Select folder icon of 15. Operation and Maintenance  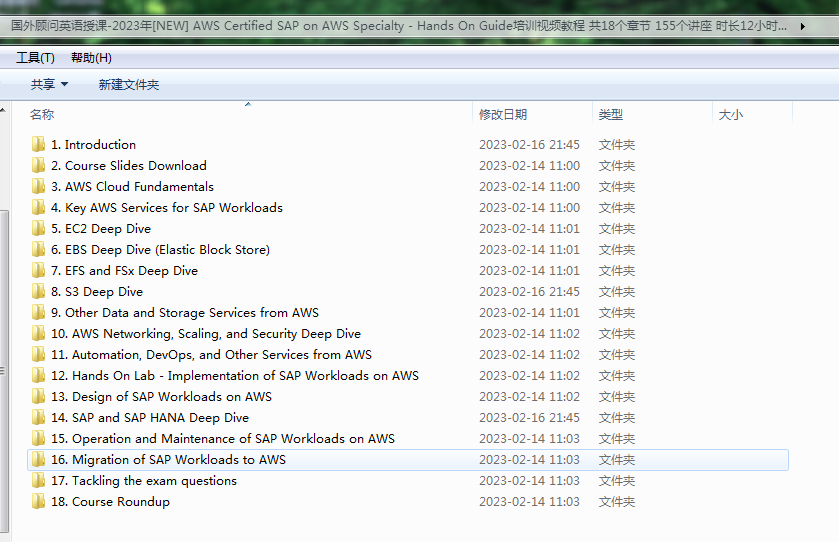[38, 438]
